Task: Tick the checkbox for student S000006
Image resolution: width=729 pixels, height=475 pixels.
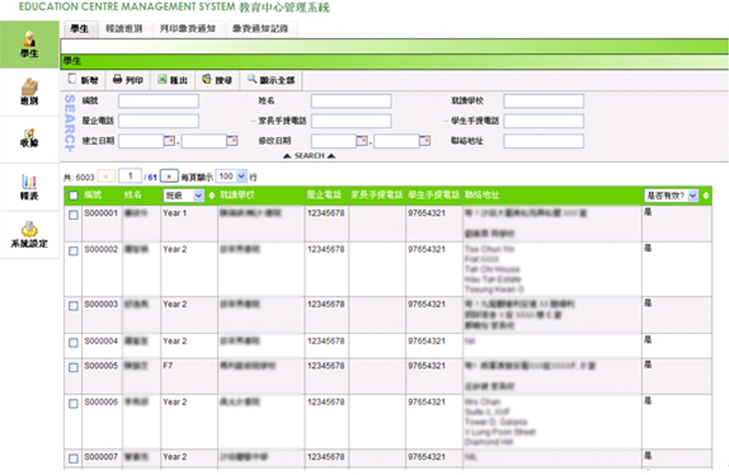Action: pos(73,403)
